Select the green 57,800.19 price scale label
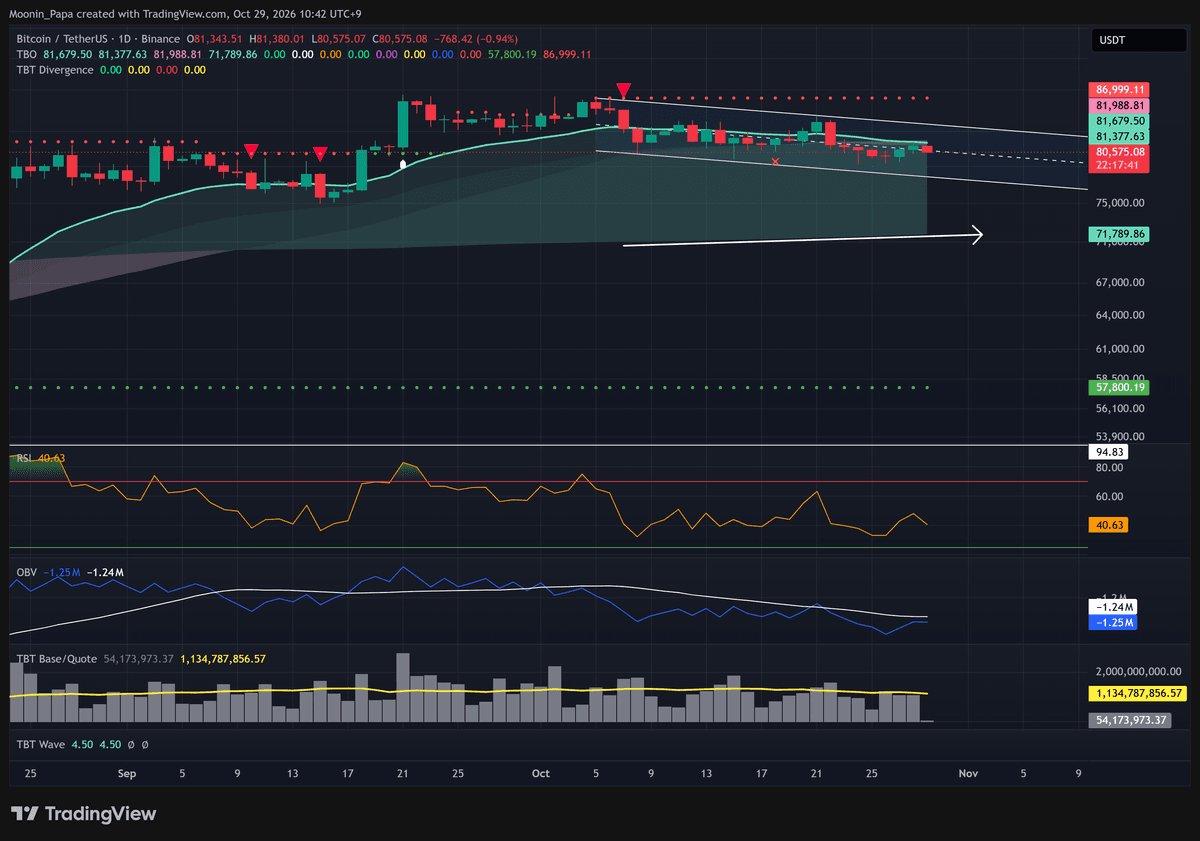Image resolution: width=1200 pixels, height=841 pixels. tap(1120, 387)
